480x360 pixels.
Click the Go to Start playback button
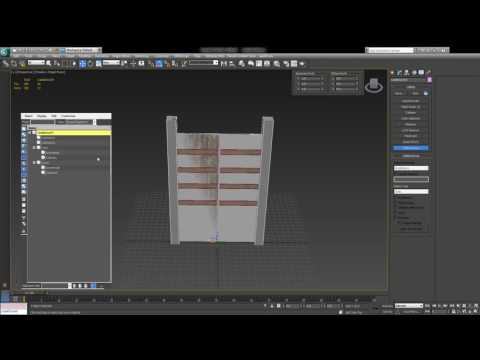click(428, 306)
